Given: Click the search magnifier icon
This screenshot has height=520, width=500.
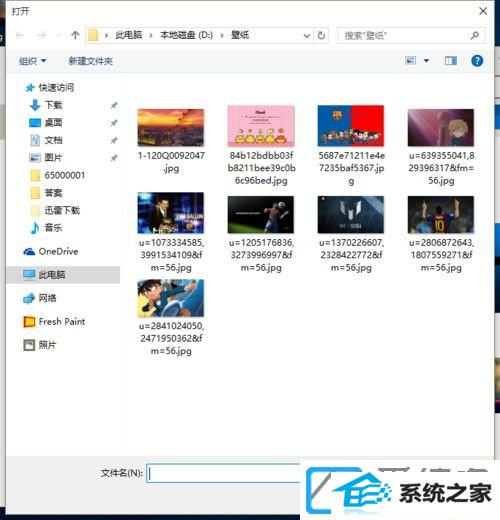Looking at the screenshot, I should click(x=474, y=35).
